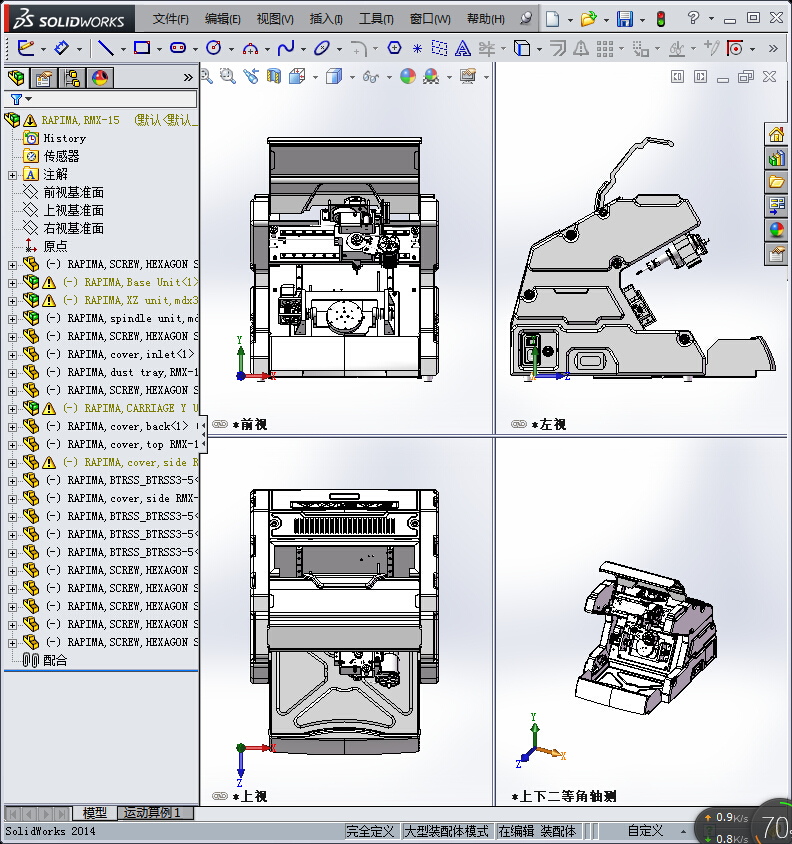
Task: Open the 窗口(W) menu
Action: tap(430, 19)
